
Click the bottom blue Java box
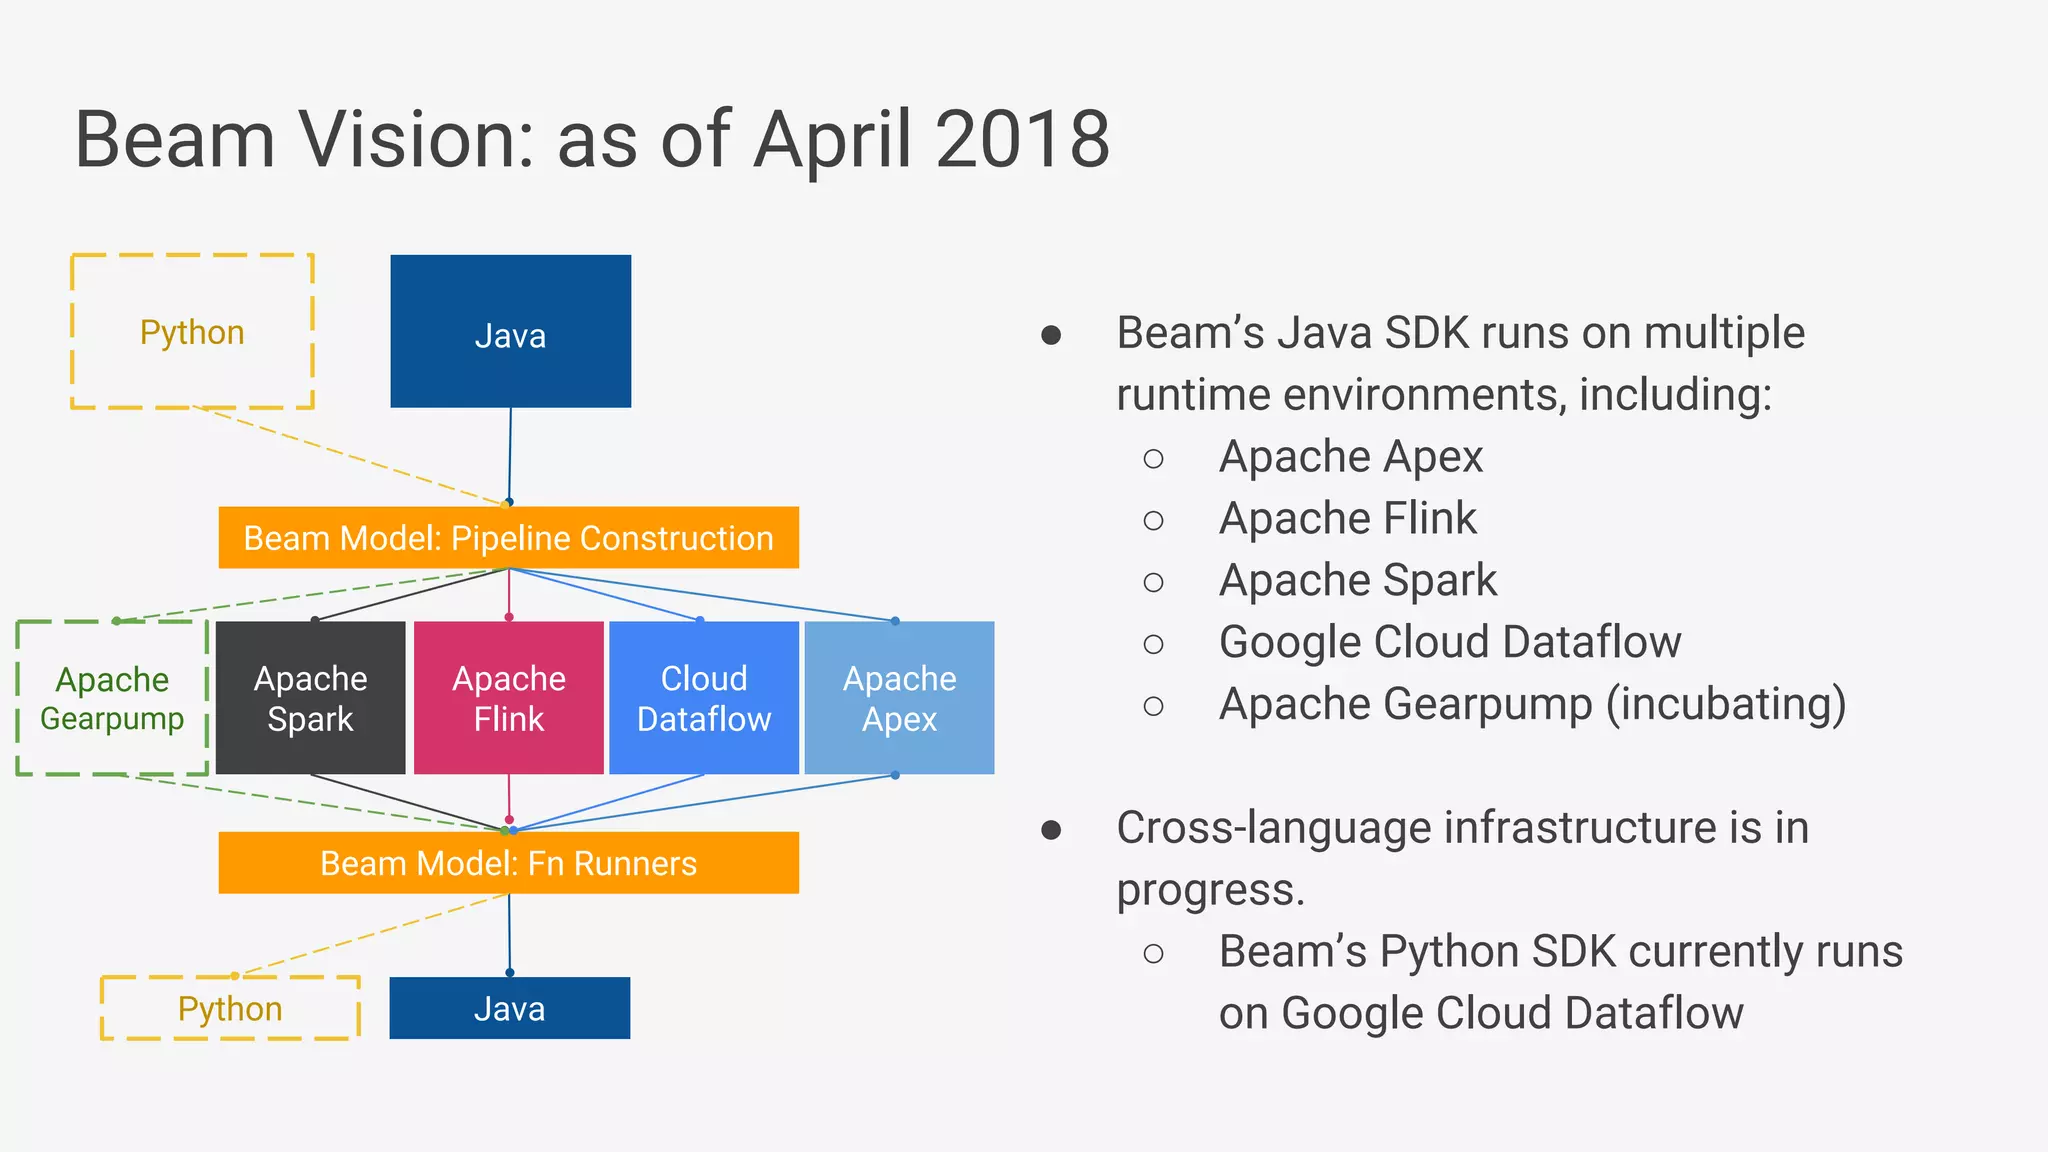(510, 1008)
